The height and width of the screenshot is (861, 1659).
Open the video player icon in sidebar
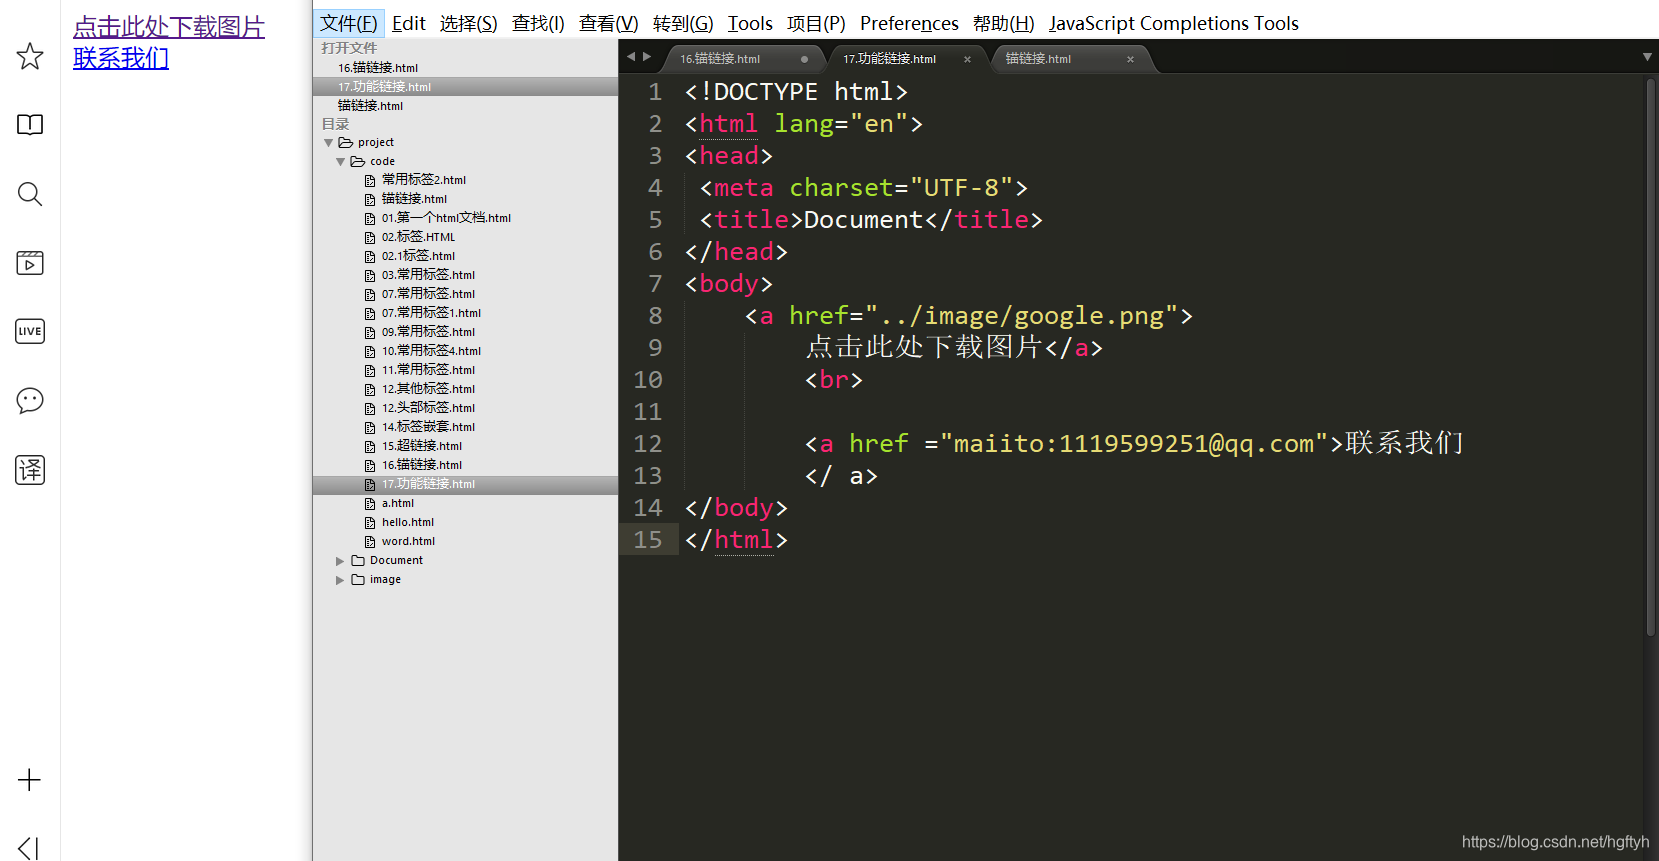click(30, 263)
